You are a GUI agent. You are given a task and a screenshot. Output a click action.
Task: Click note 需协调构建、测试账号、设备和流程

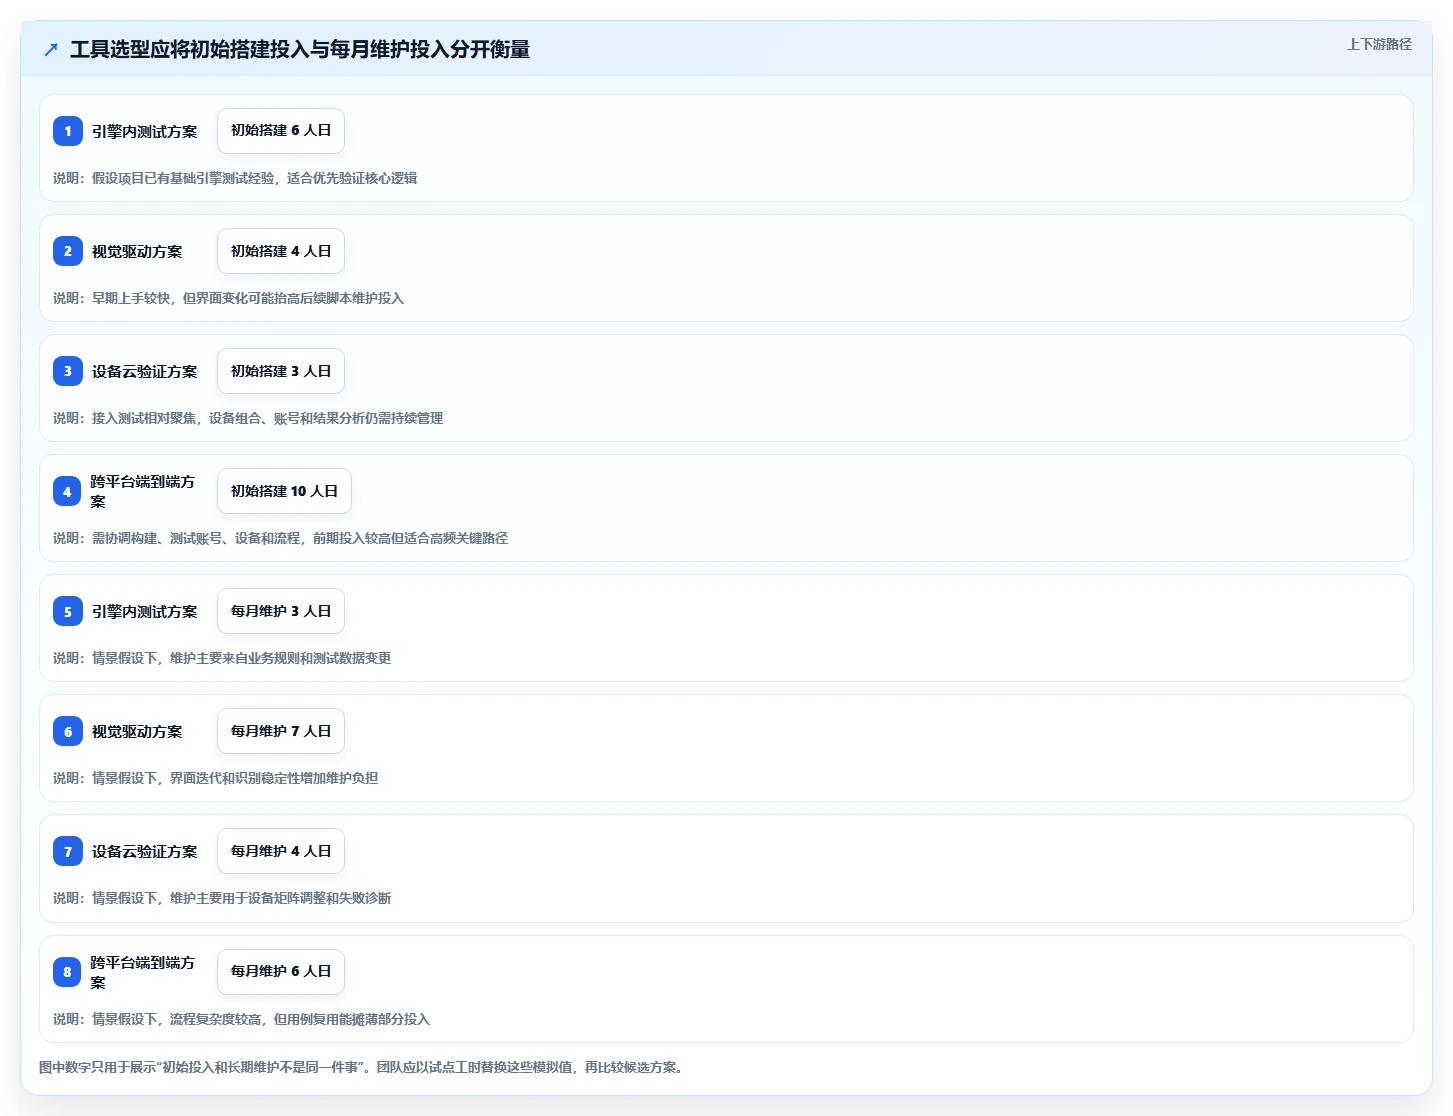coord(280,538)
